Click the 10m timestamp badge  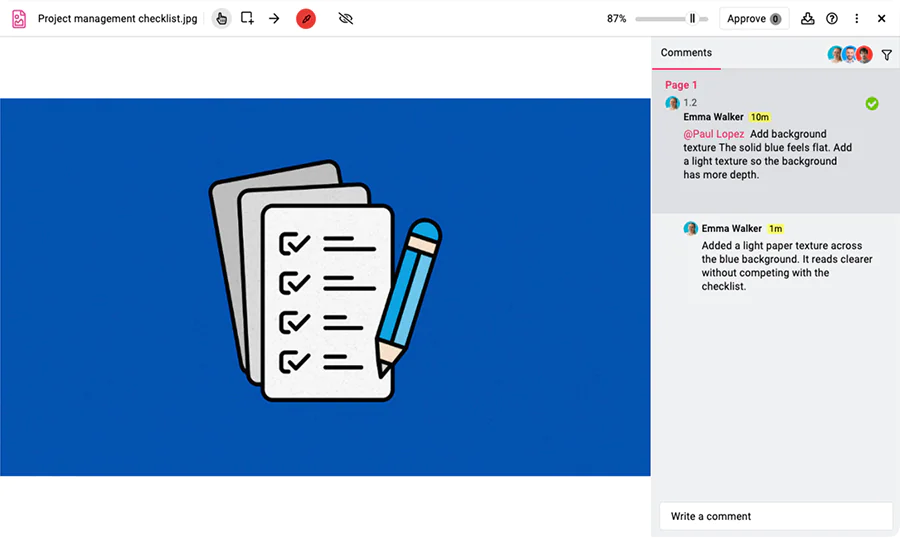pos(760,117)
